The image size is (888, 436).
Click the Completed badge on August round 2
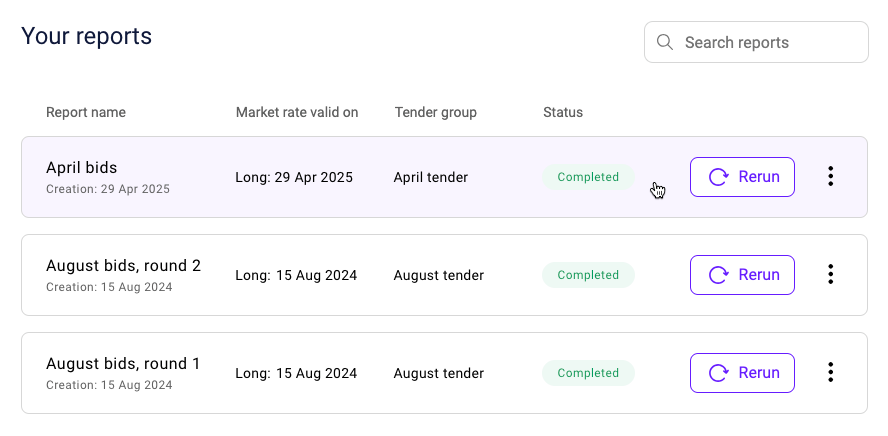click(x=588, y=275)
